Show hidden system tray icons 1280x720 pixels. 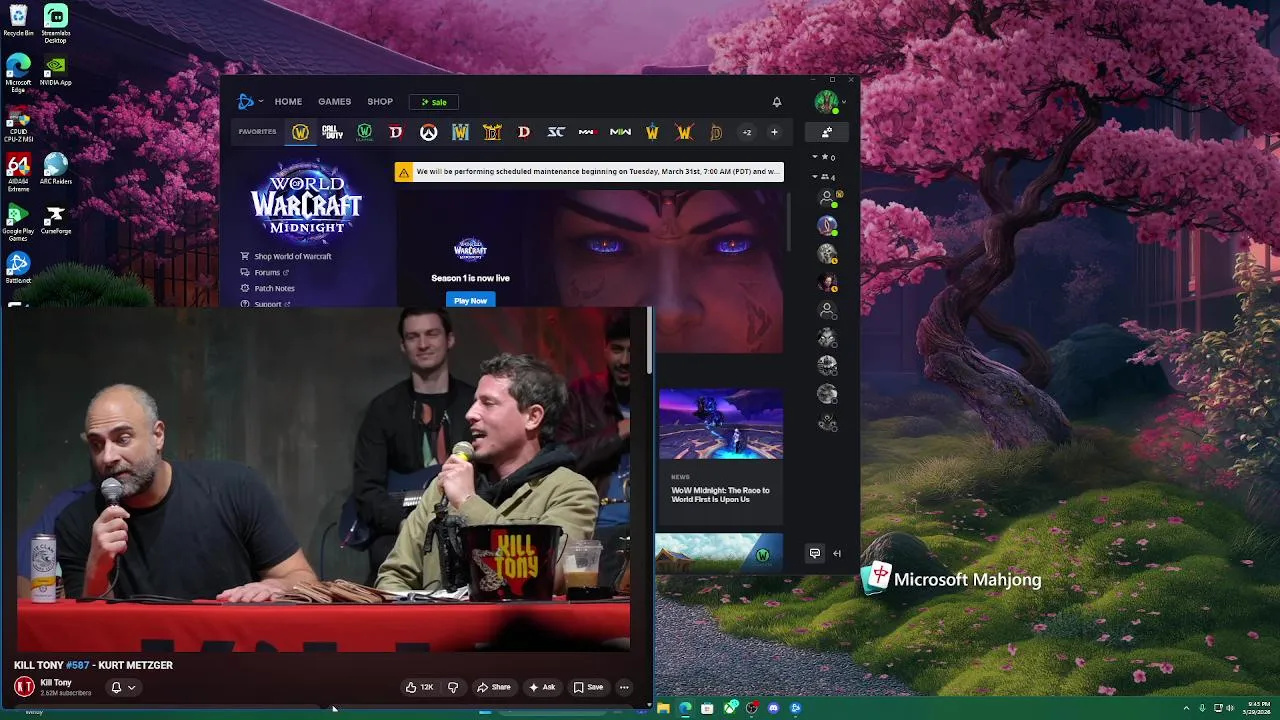click(x=1186, y=708)
